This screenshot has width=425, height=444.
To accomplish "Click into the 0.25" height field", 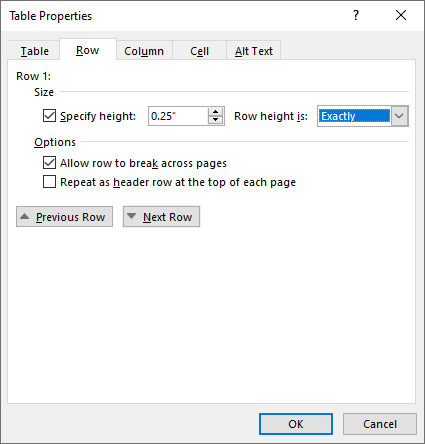I will pos(178,116).
